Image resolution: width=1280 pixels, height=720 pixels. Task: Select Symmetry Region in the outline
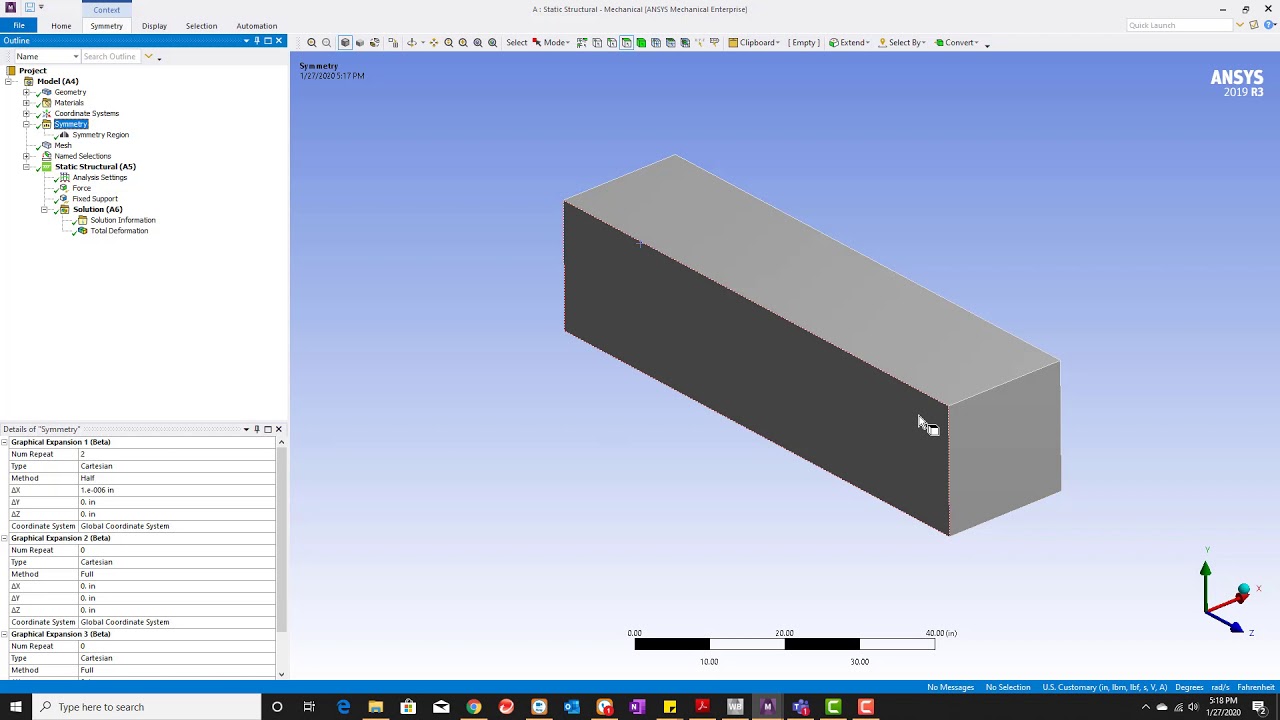pos(100,135)
